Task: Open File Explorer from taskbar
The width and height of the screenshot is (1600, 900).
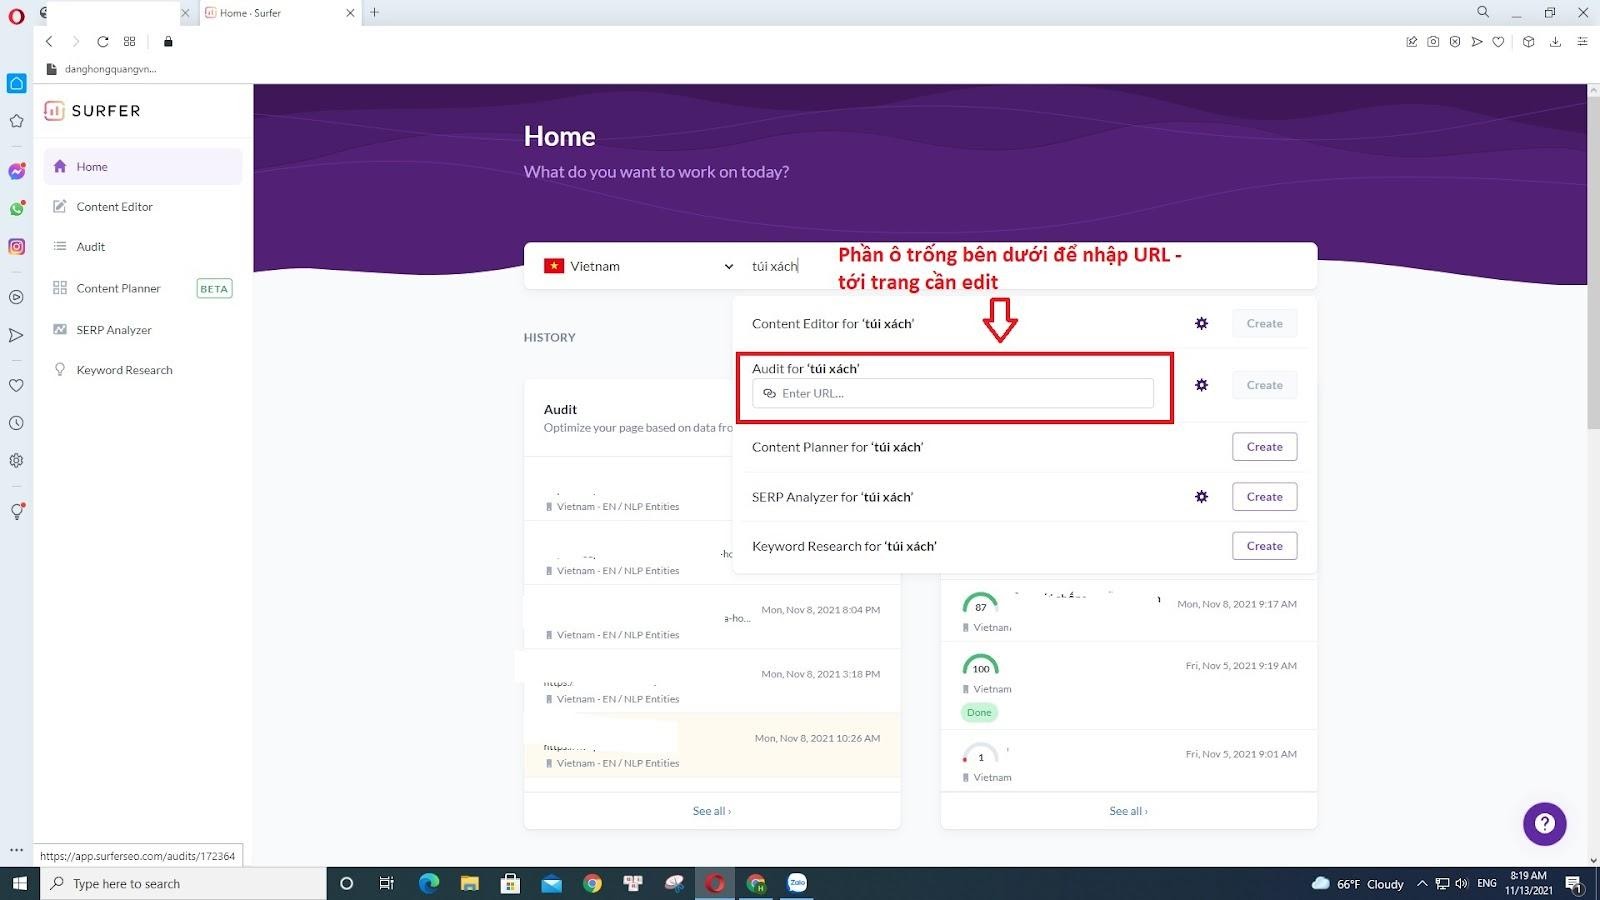Action: click(x=470, y=883)
